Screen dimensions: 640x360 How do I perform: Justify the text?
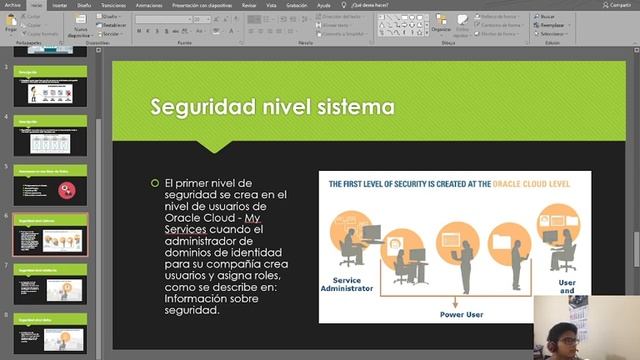coord(279,31)
